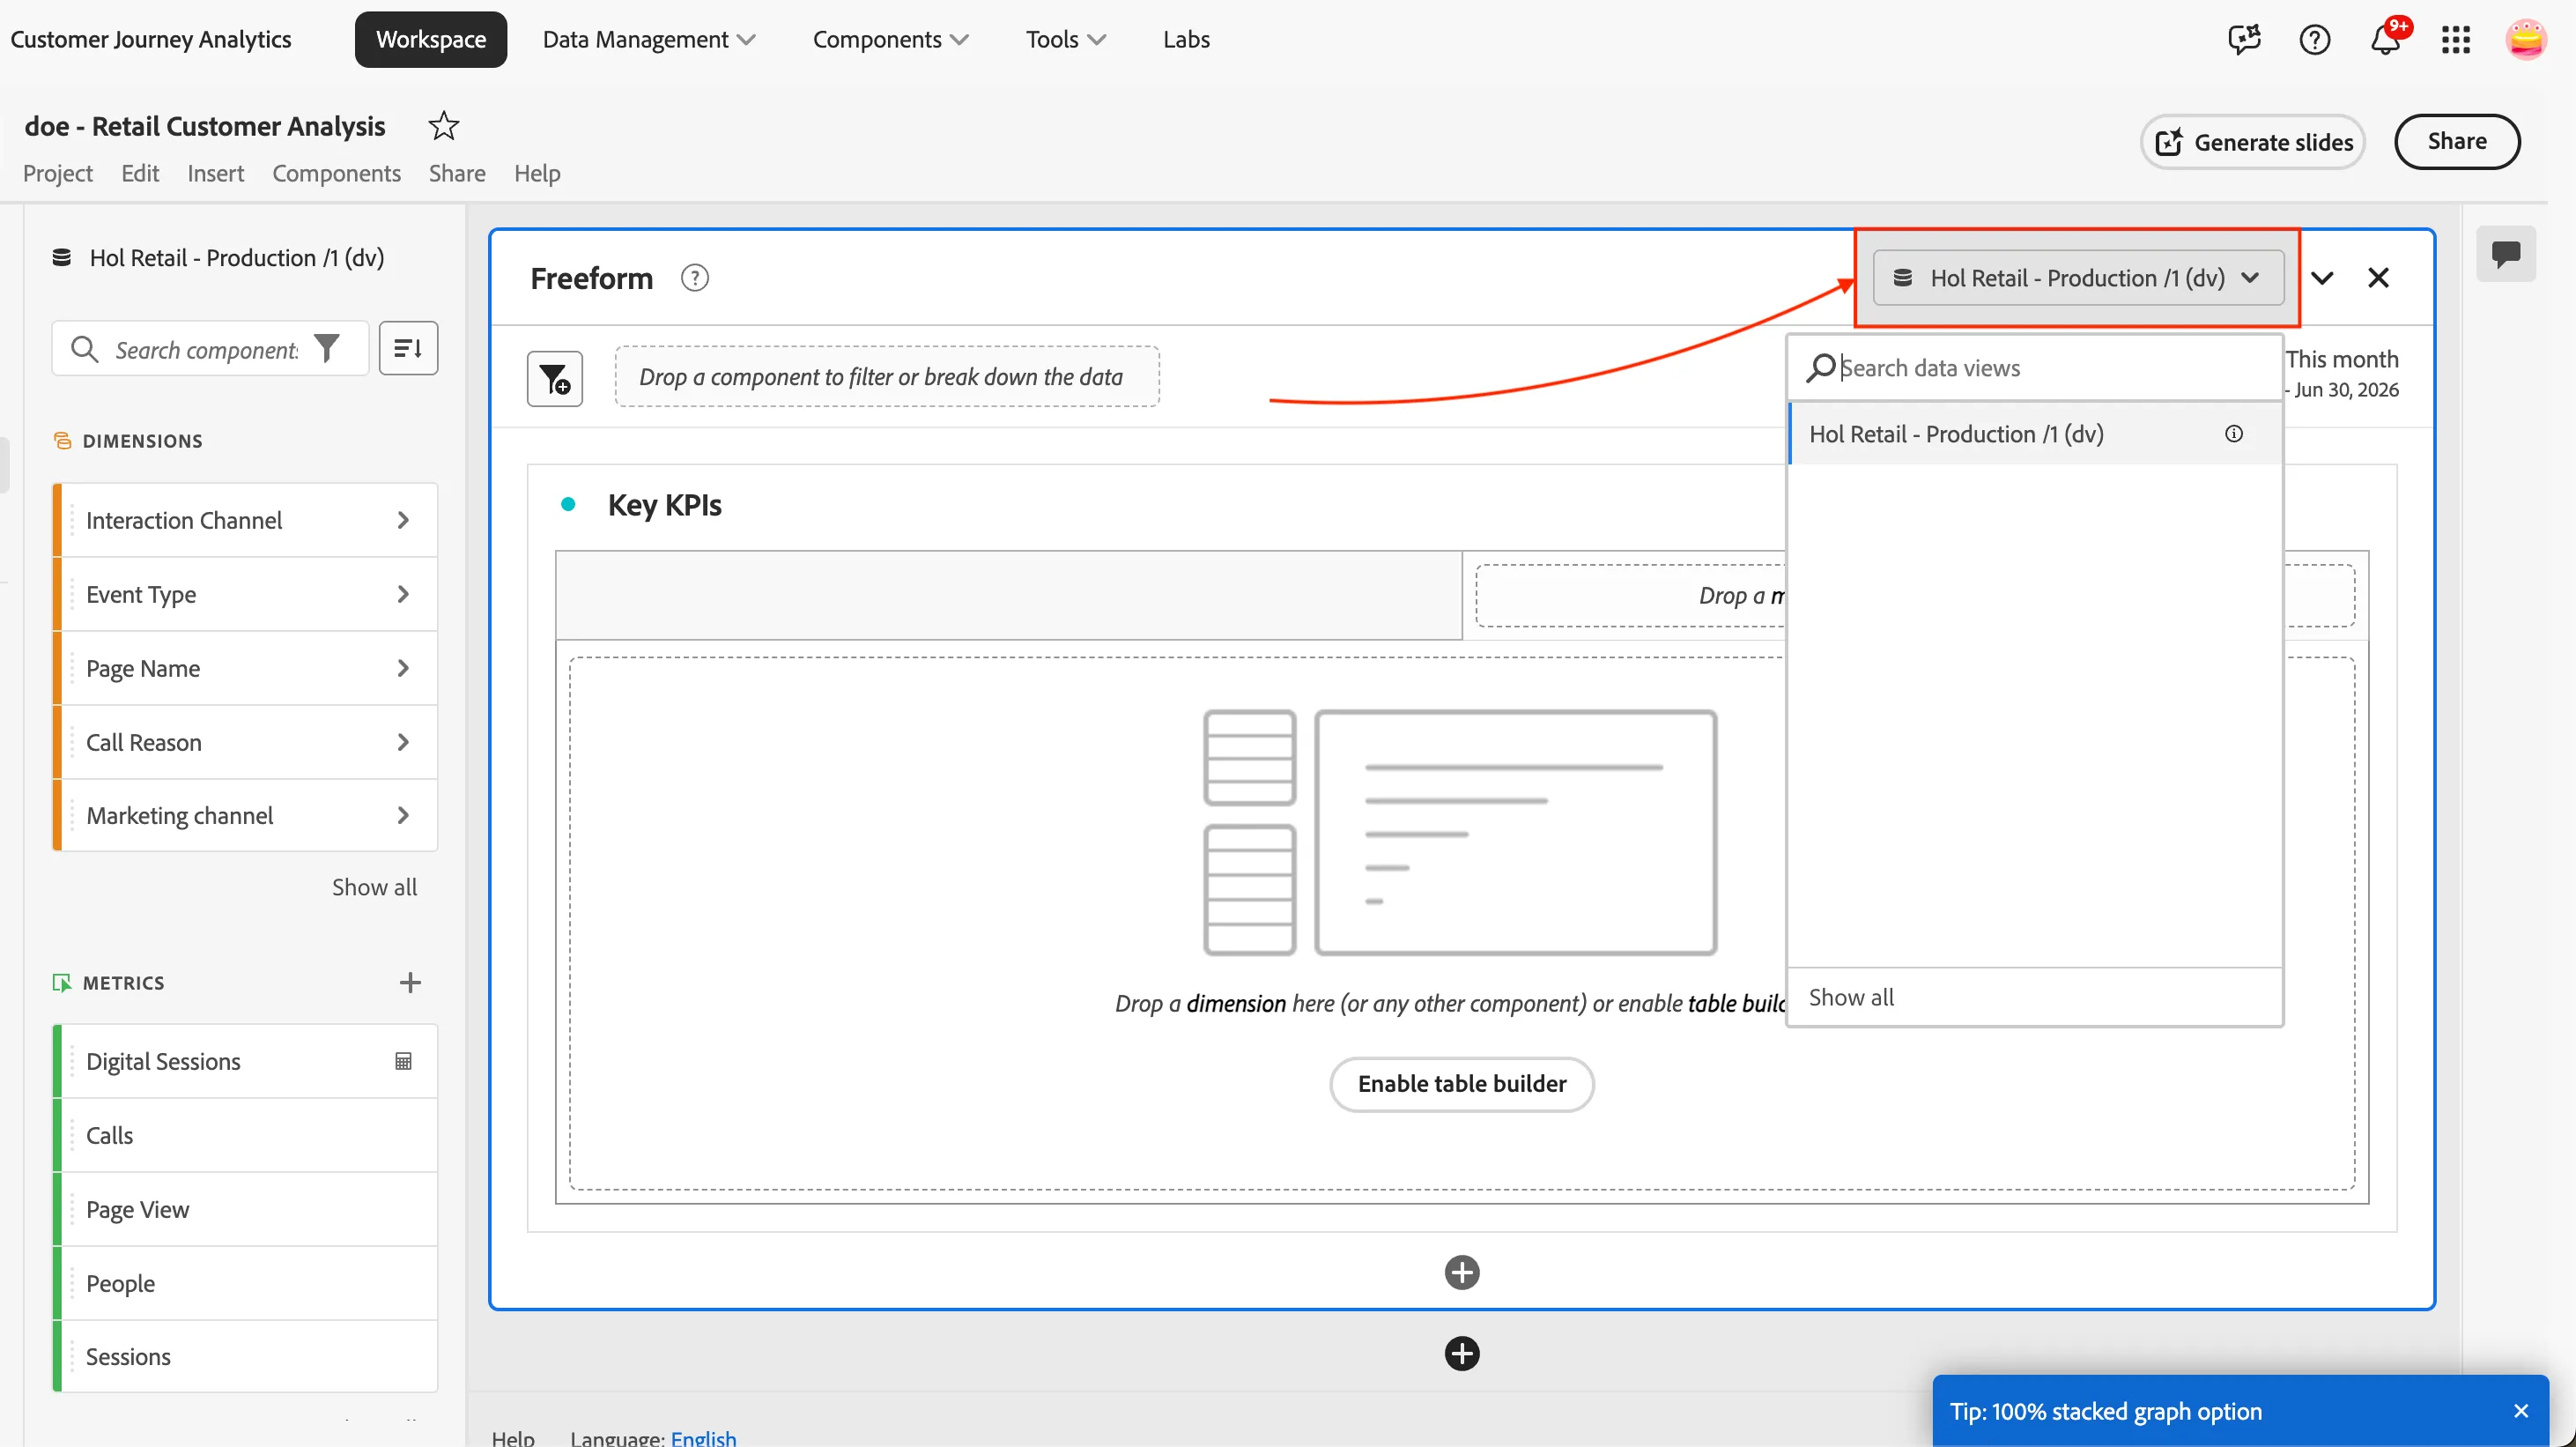Collapse the Freeform panel chevron

pos(2322,278)
